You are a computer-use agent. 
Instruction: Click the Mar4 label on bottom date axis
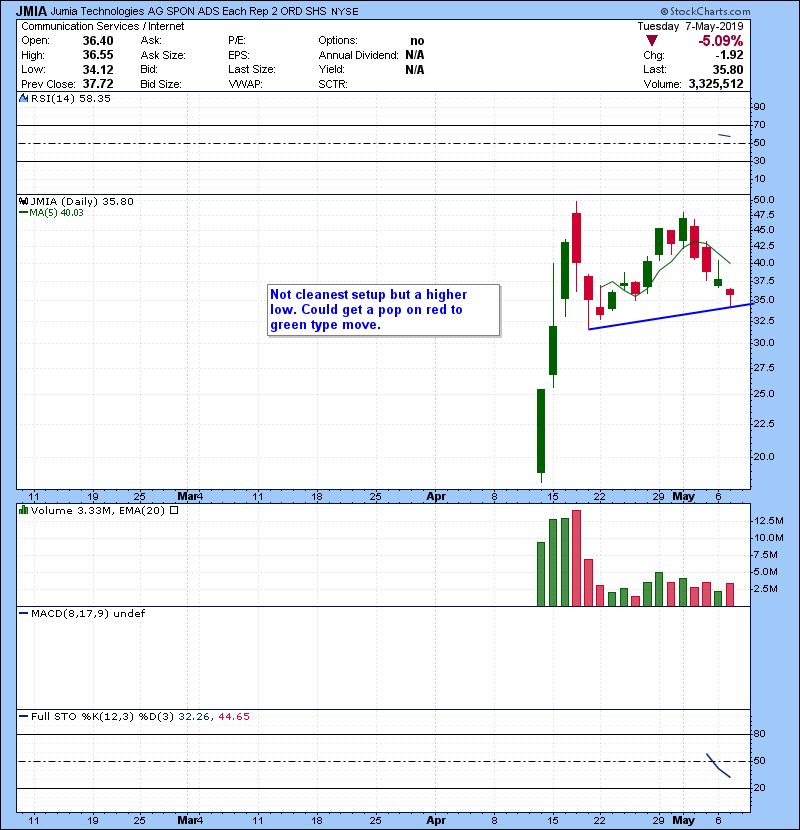(190, 820)
